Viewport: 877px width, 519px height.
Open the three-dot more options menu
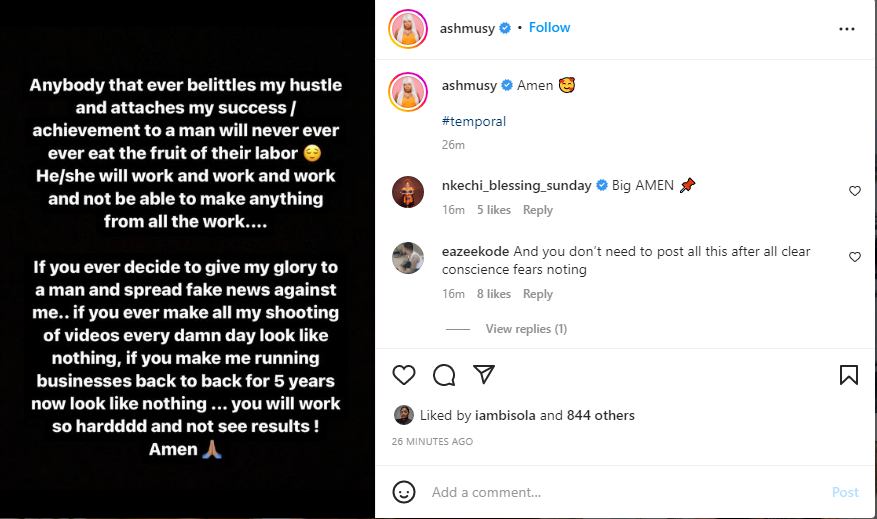[847, 29]
